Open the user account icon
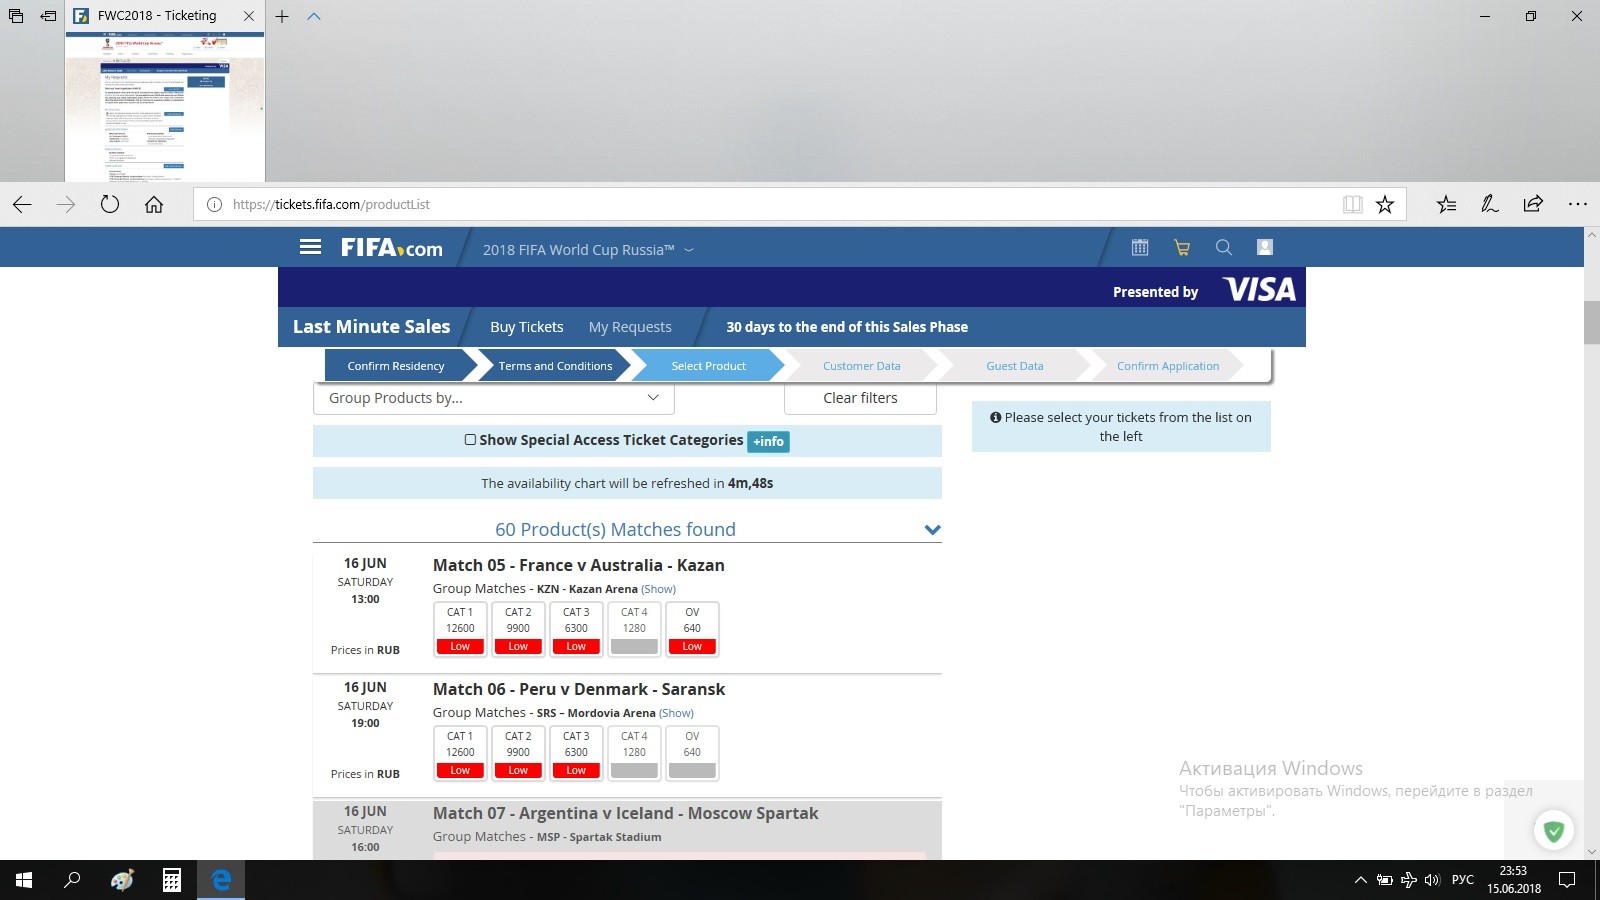Viewport: 1600px width, 900px height. point(1265,247)
